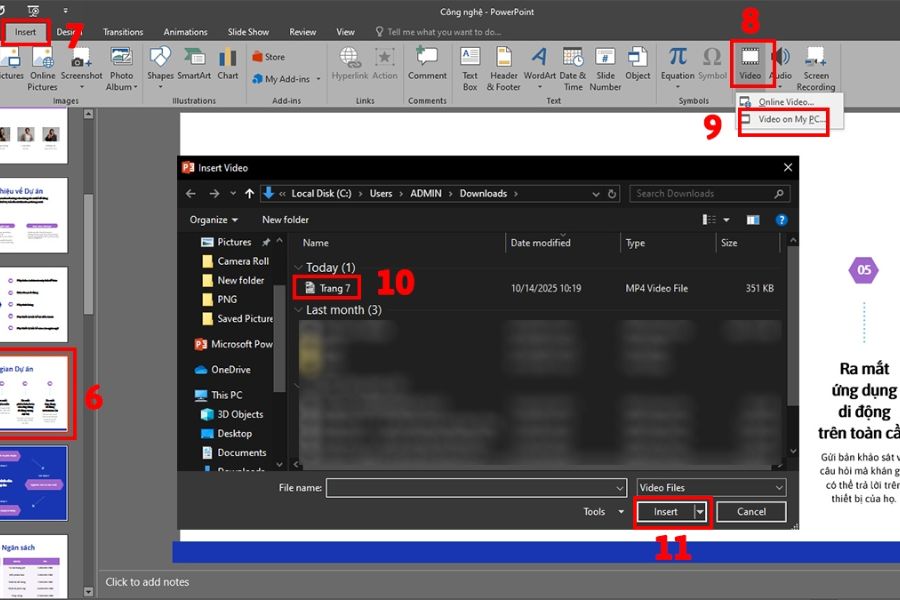Open the Video Files type dropdown
900x600 pixels.
711,487
